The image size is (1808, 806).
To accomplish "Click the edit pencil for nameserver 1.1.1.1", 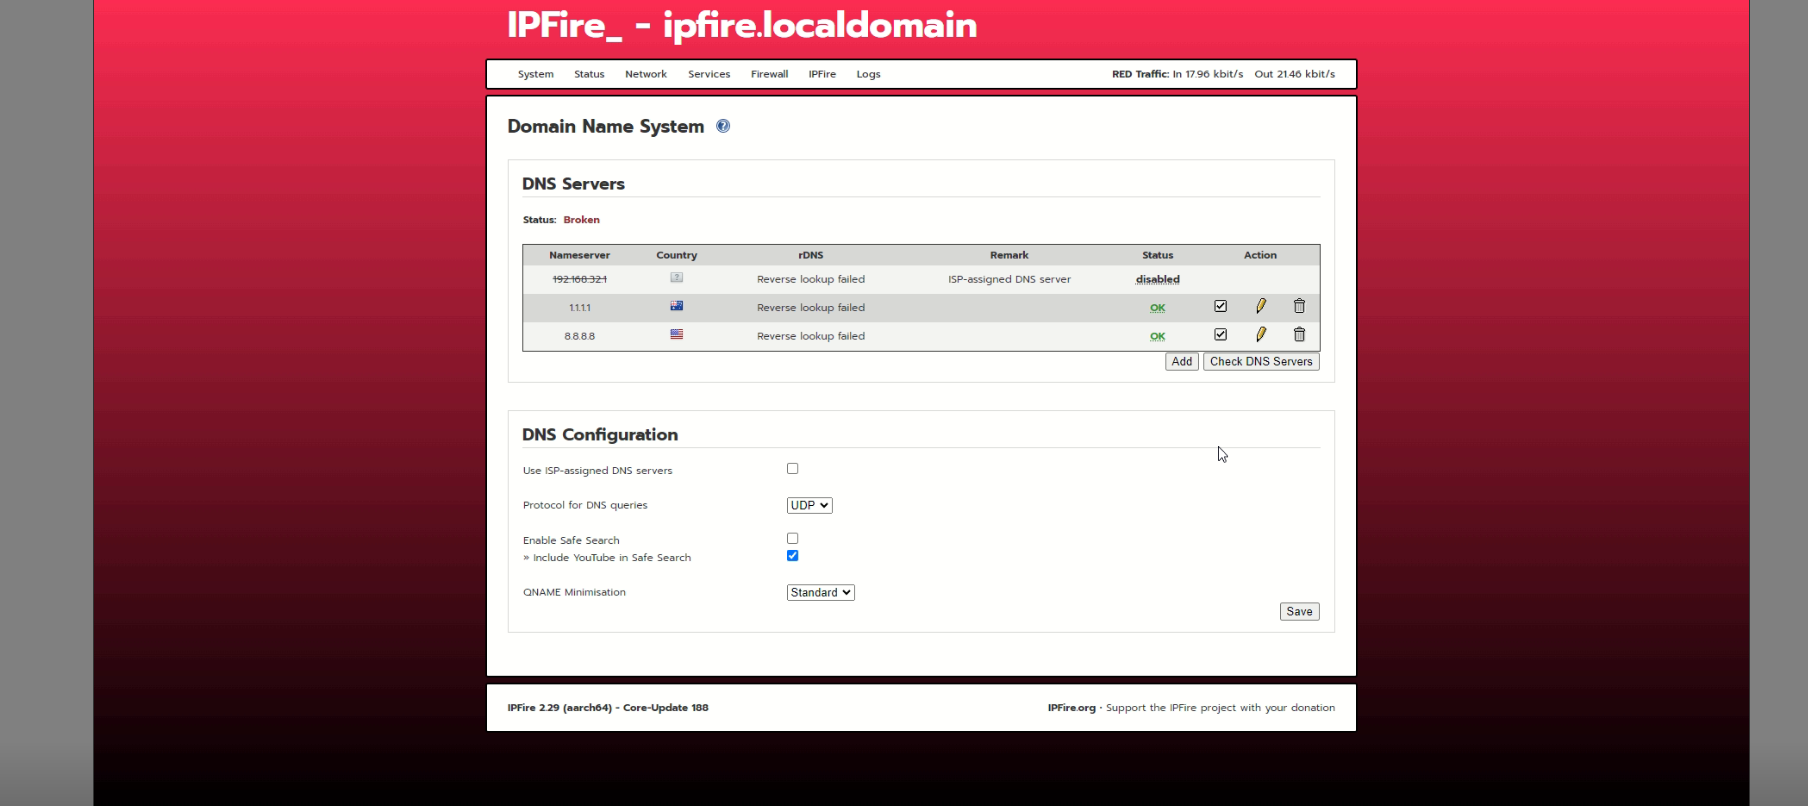I will pyautogui.click(x=1261, y=306).
